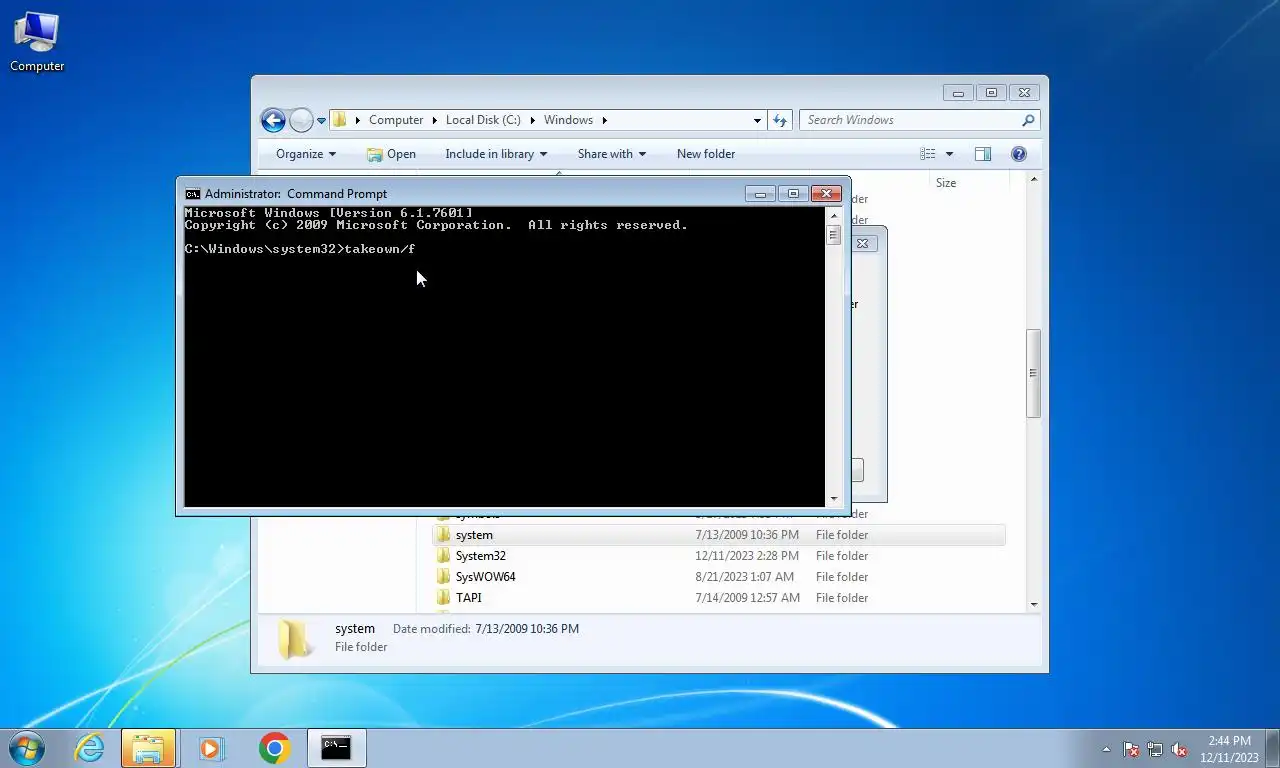Focus the Search Windows field
This screenshot has width=1280, height=768.
click(x=910, y=120)
